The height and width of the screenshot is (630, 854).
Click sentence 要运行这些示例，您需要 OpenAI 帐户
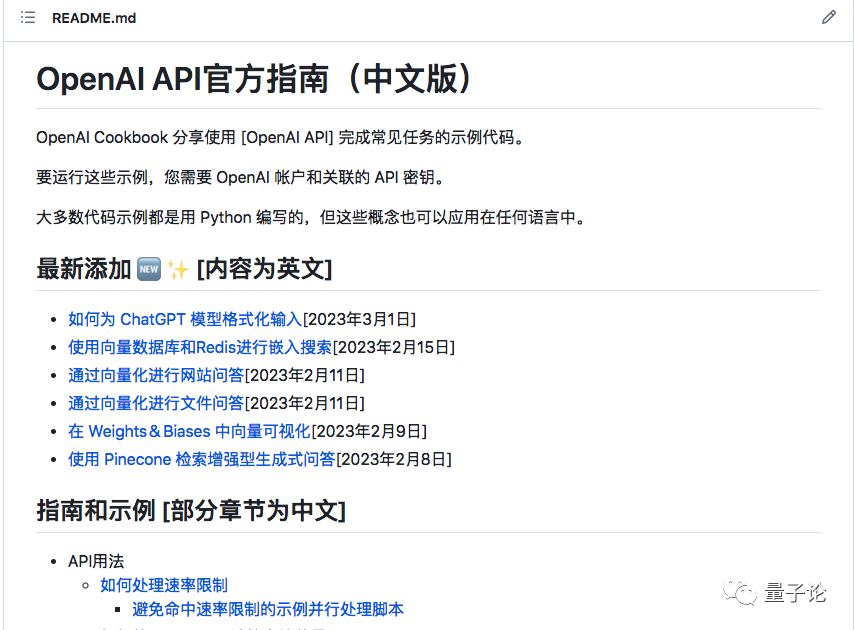241,177
